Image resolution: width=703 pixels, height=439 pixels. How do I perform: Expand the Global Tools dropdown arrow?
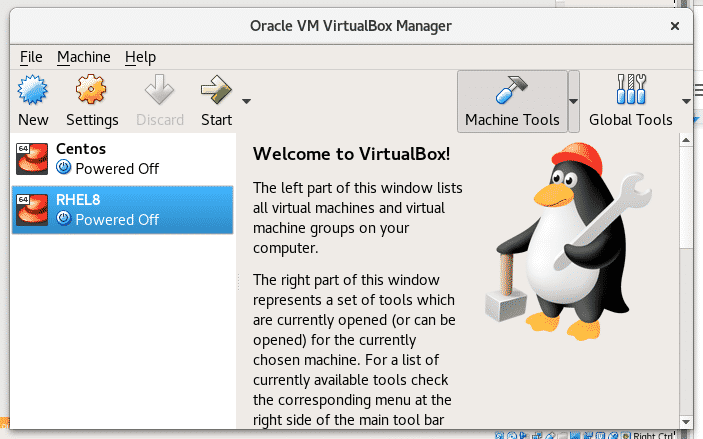686,101
